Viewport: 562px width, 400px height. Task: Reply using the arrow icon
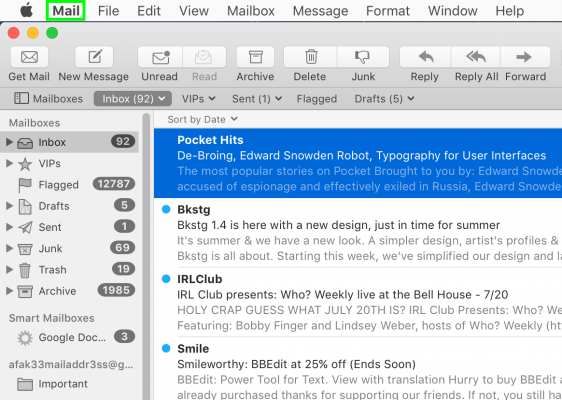(425, 57)
